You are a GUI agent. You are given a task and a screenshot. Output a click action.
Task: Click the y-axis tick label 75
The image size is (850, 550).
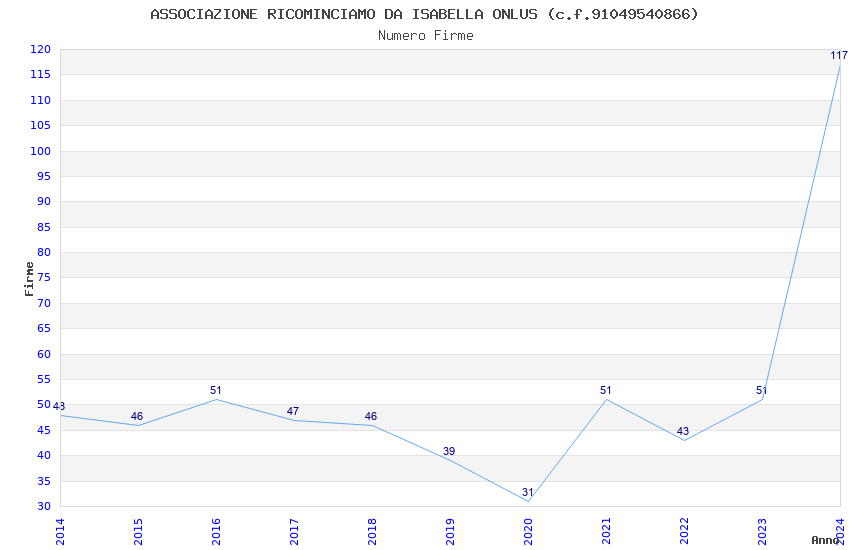44,277
